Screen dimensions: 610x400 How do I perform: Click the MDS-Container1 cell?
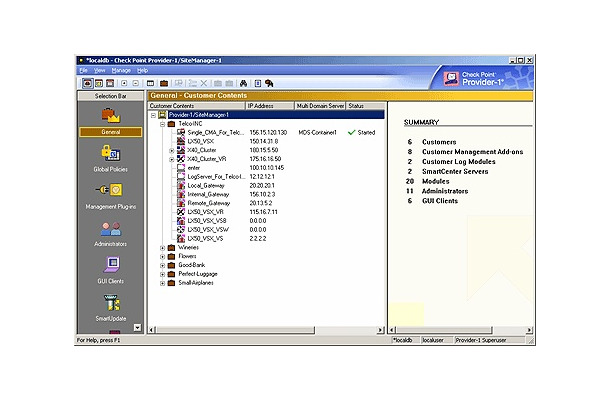tap(317, 132)
